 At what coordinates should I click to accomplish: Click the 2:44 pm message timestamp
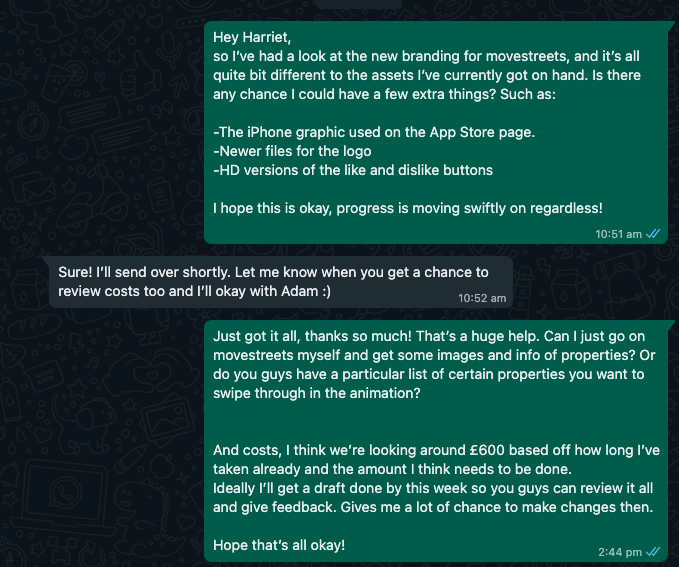click(x=620, y=552)
